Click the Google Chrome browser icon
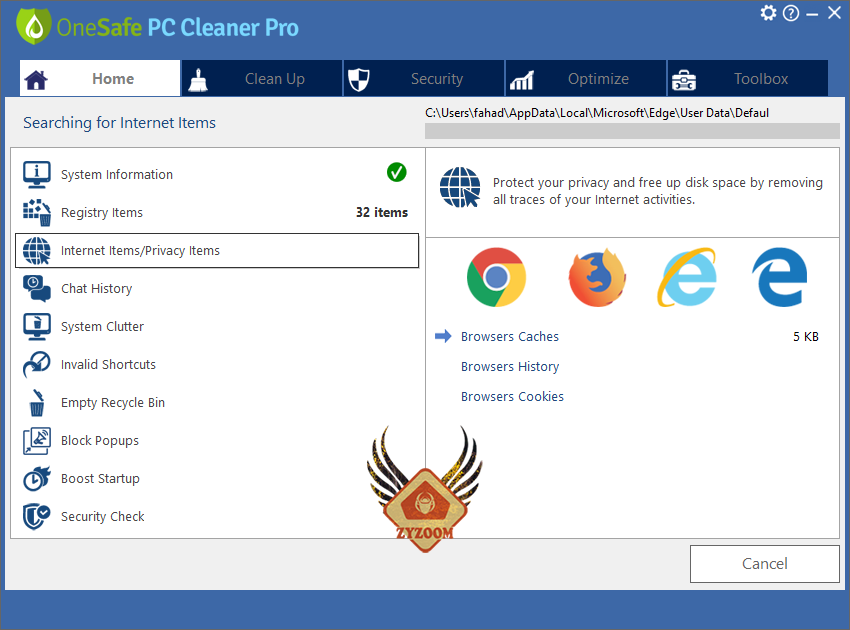This screenshot has width=850, height=630. pos(496,277)
